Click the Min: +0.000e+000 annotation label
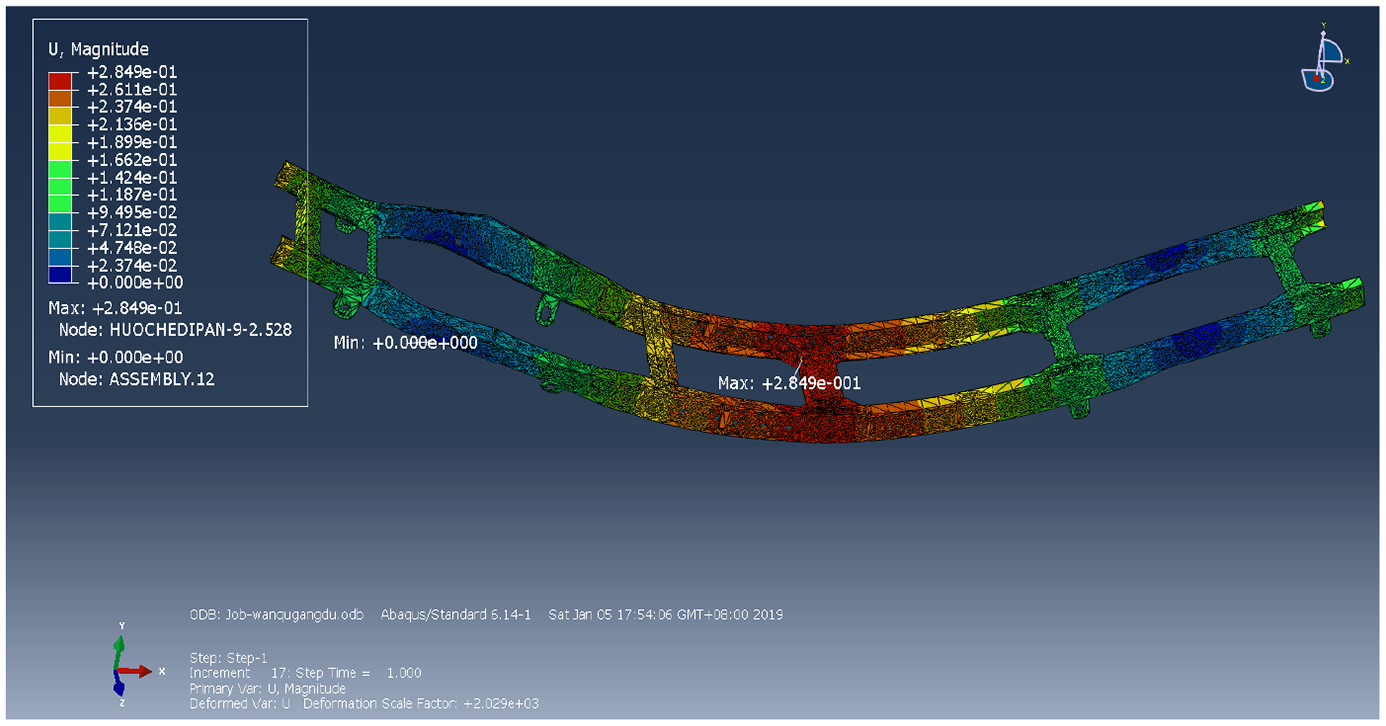The image size is (1386, 726). click(x=405, y=342)
